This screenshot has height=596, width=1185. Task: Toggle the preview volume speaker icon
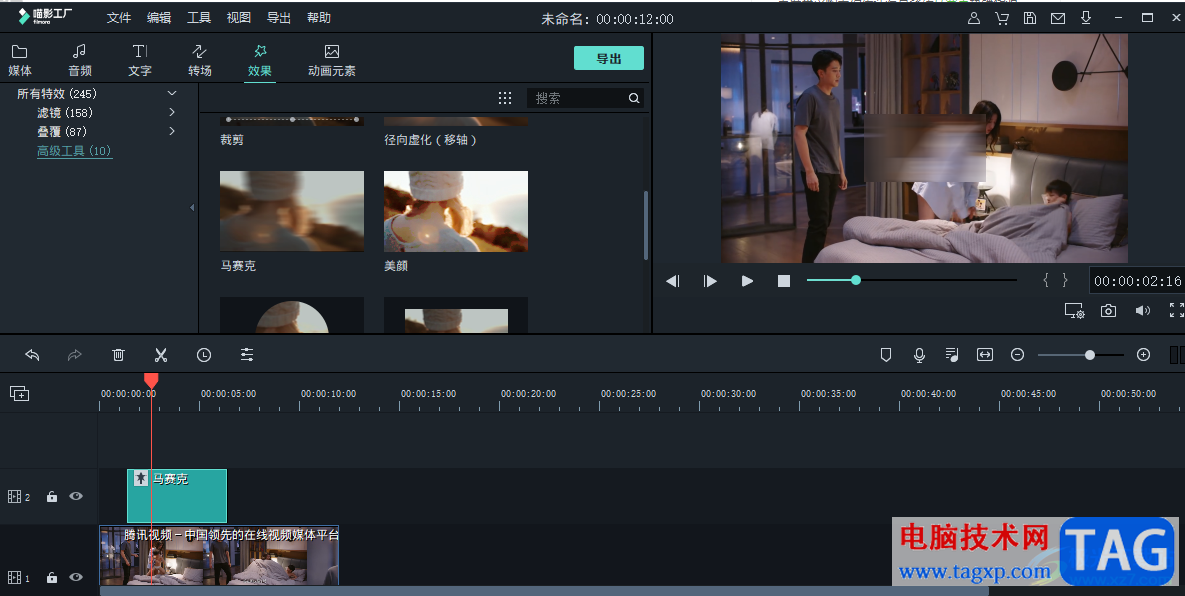click(1143, 310)
